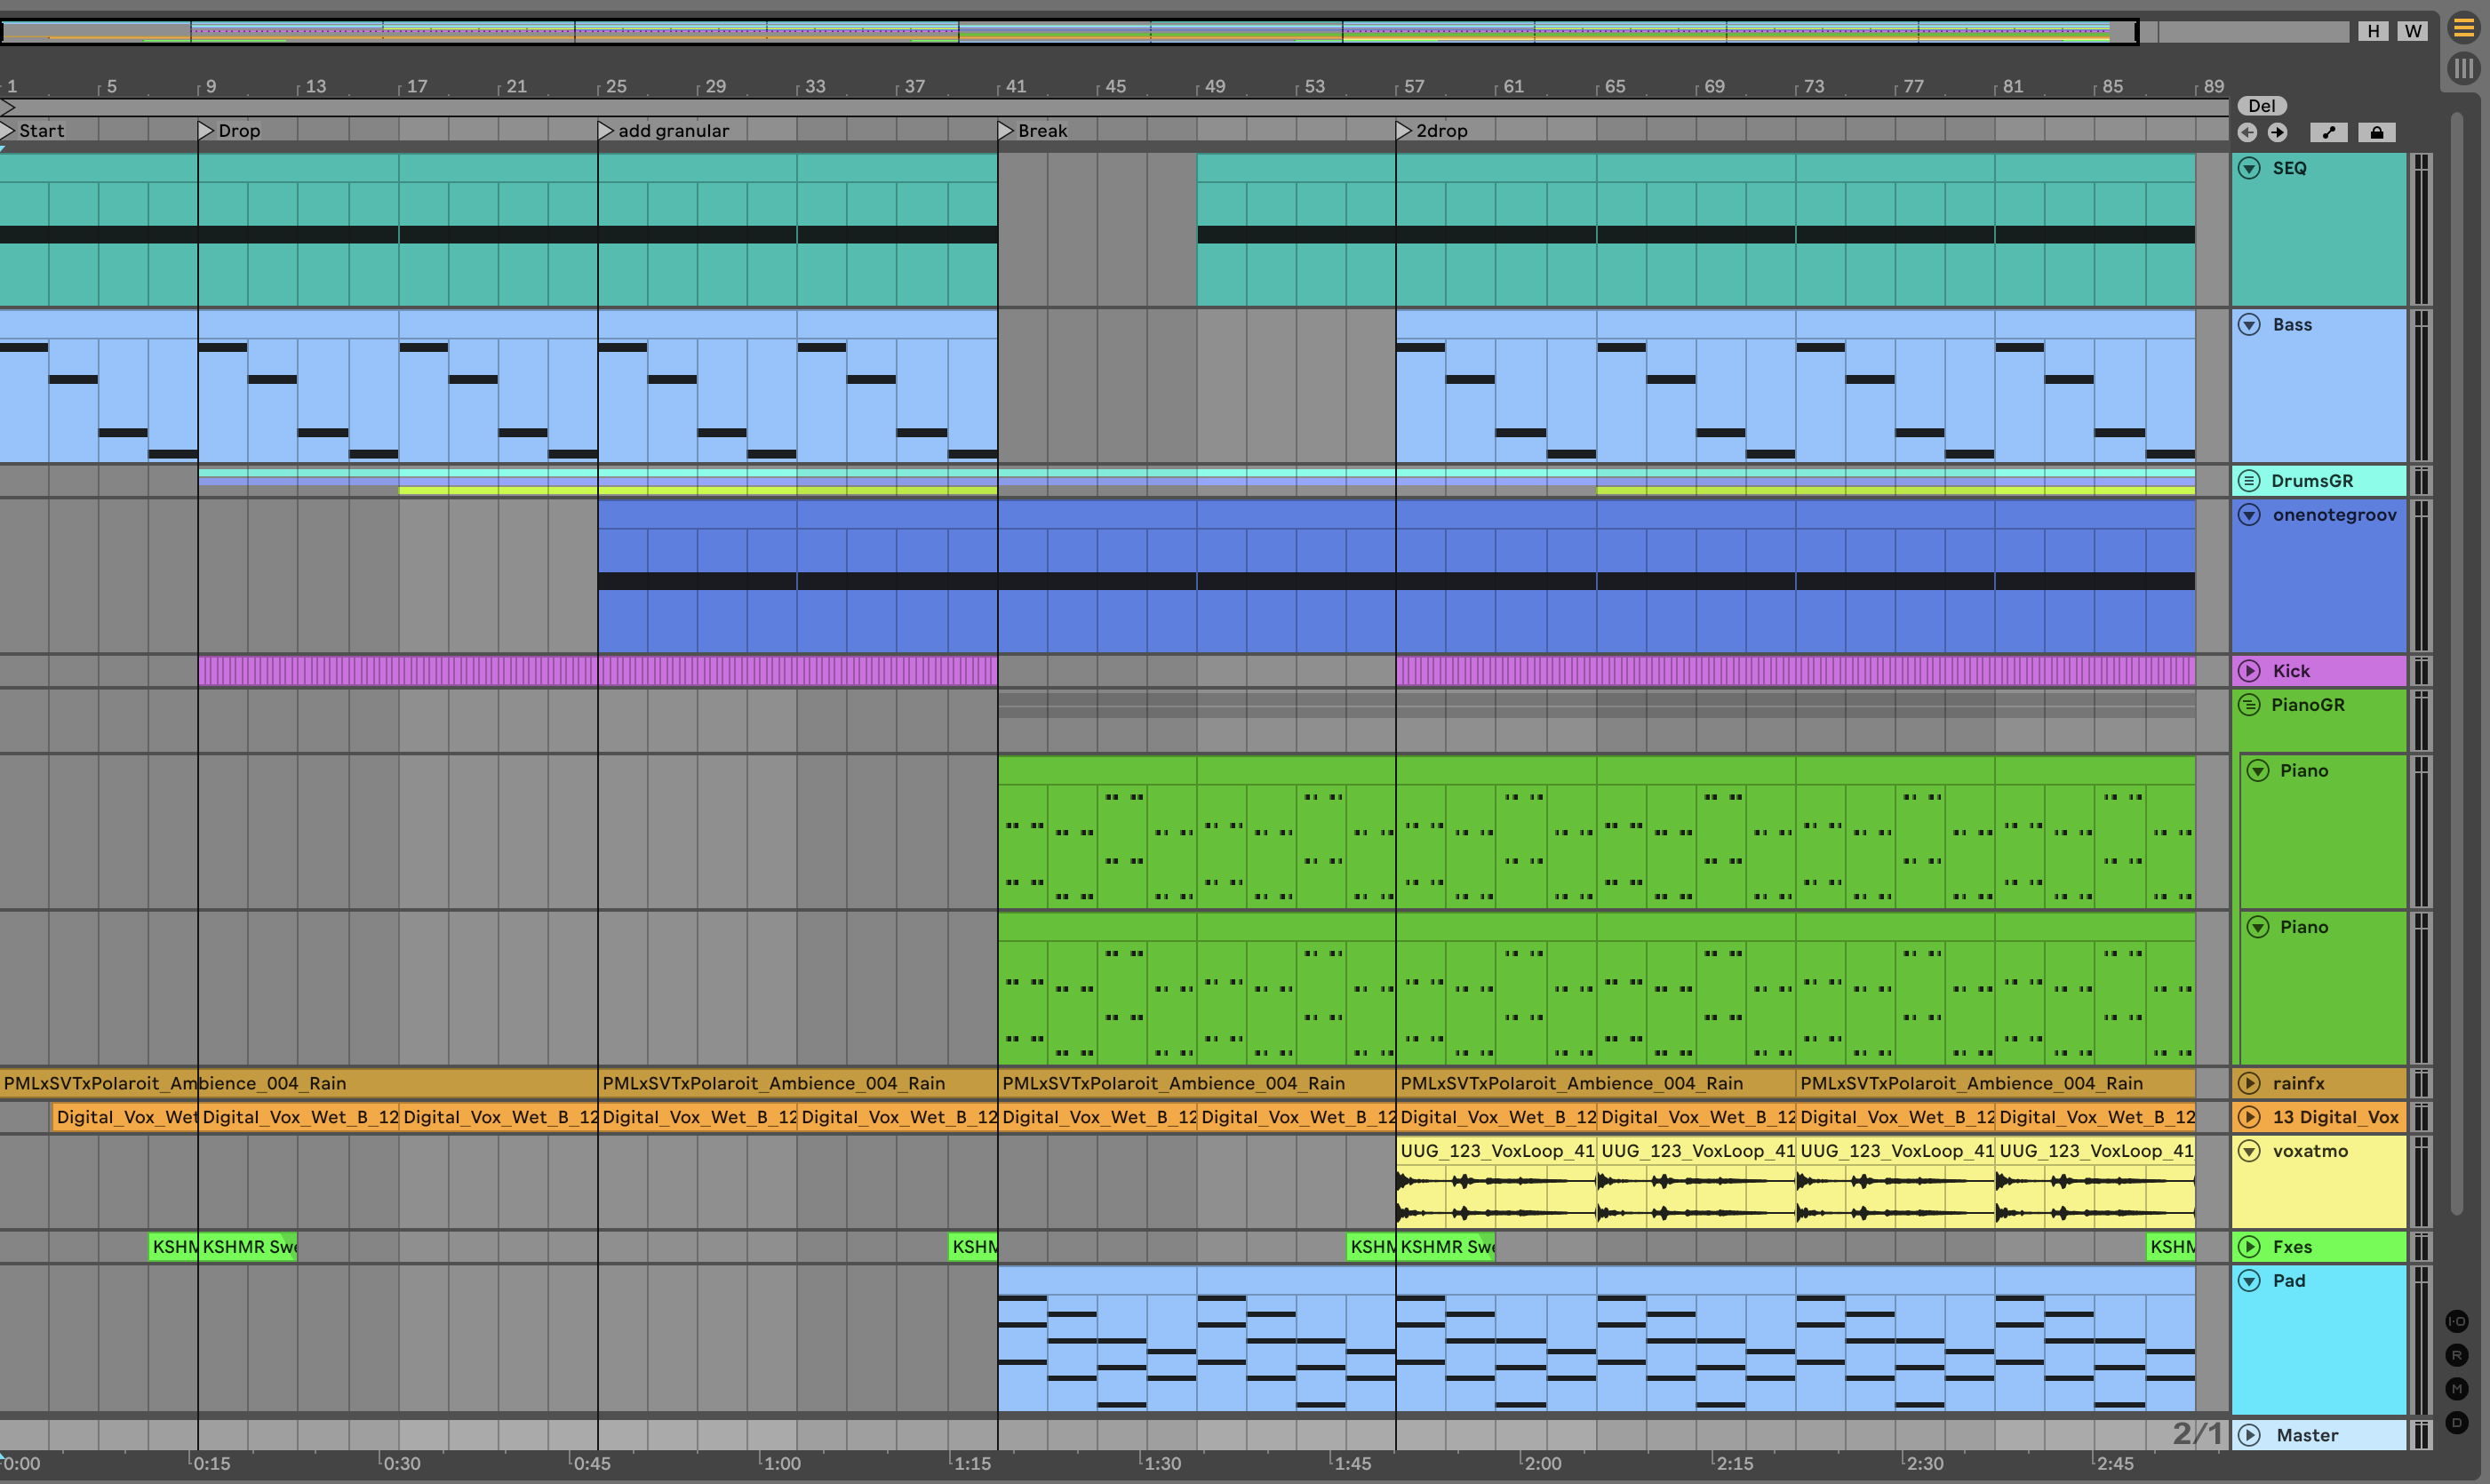This screenshot has width=2490, height=1484.
Task: Toggle Returns section visibility (R)
Action: point(2457,1355)
